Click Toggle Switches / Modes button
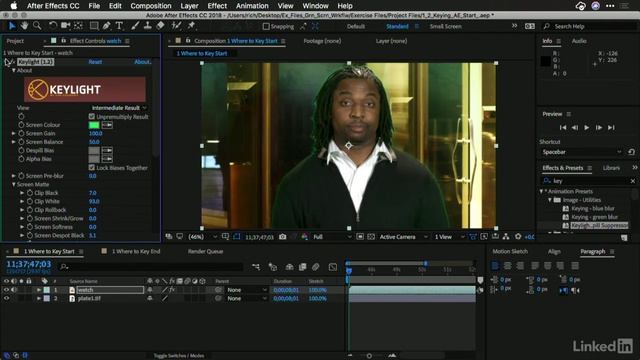Screen dimensions: 640x360 coord(179,356)
